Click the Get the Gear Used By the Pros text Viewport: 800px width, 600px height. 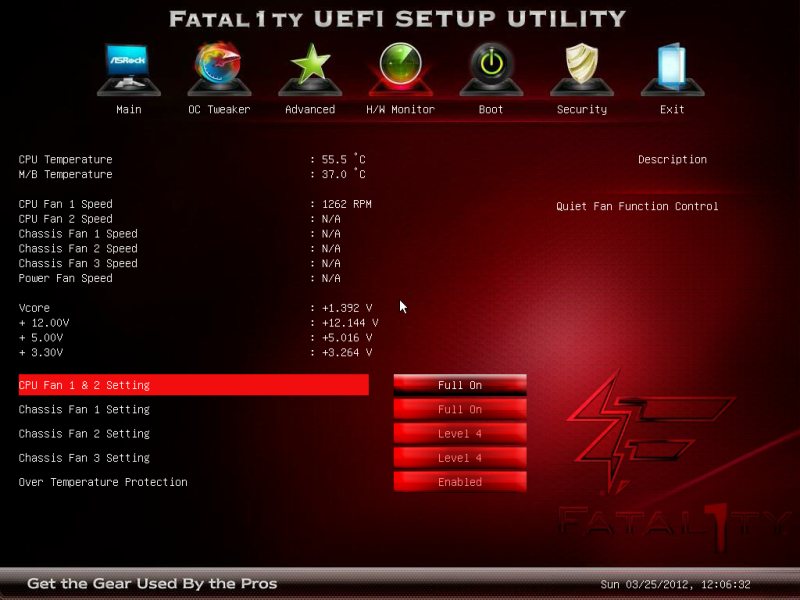pyautogui.click(x=152, y=583)
